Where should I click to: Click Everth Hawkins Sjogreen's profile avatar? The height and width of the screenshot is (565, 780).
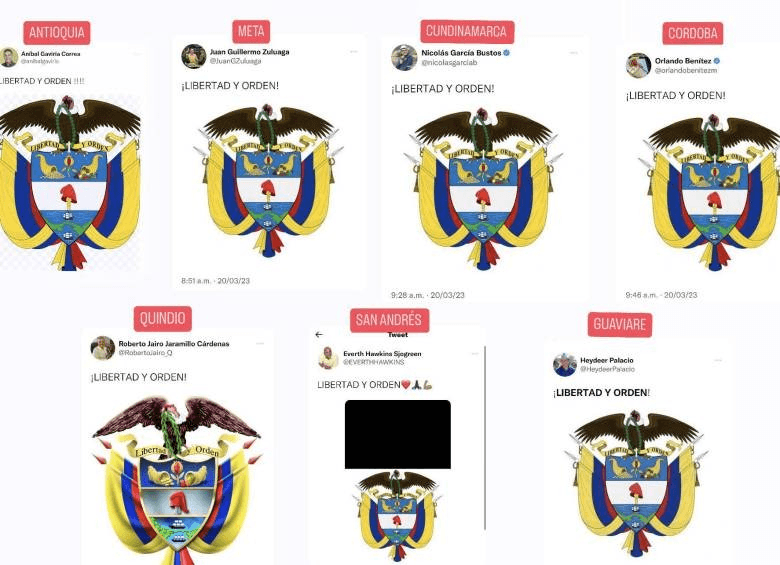tap(328, 358)
